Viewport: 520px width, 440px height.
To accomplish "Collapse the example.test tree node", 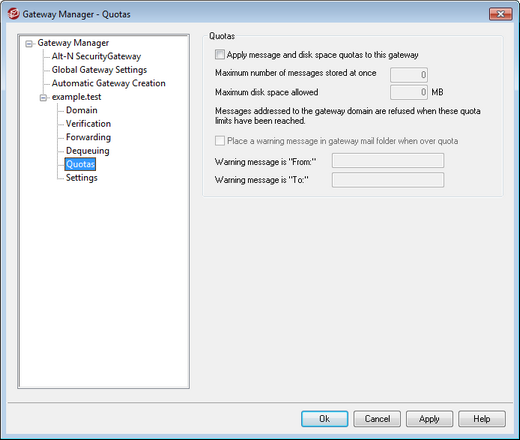I will [x=43, y=98].
